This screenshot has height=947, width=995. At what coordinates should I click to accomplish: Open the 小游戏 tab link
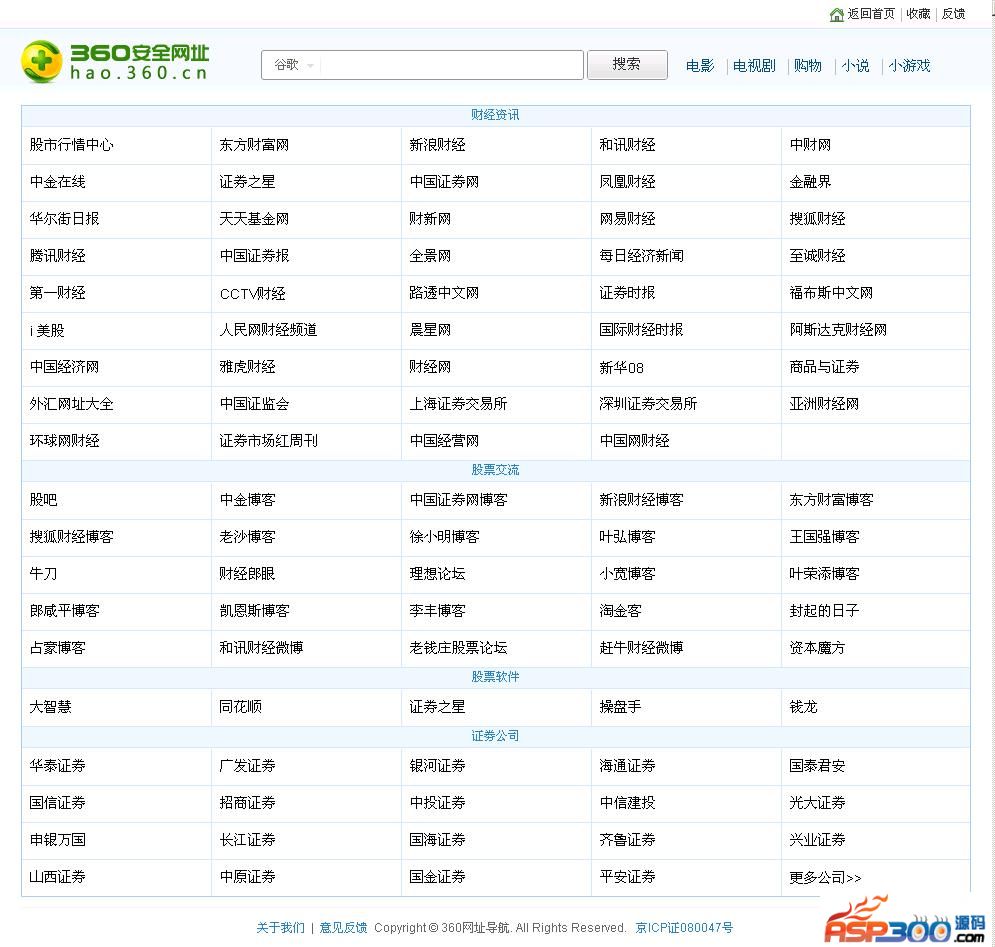[909, 66]
